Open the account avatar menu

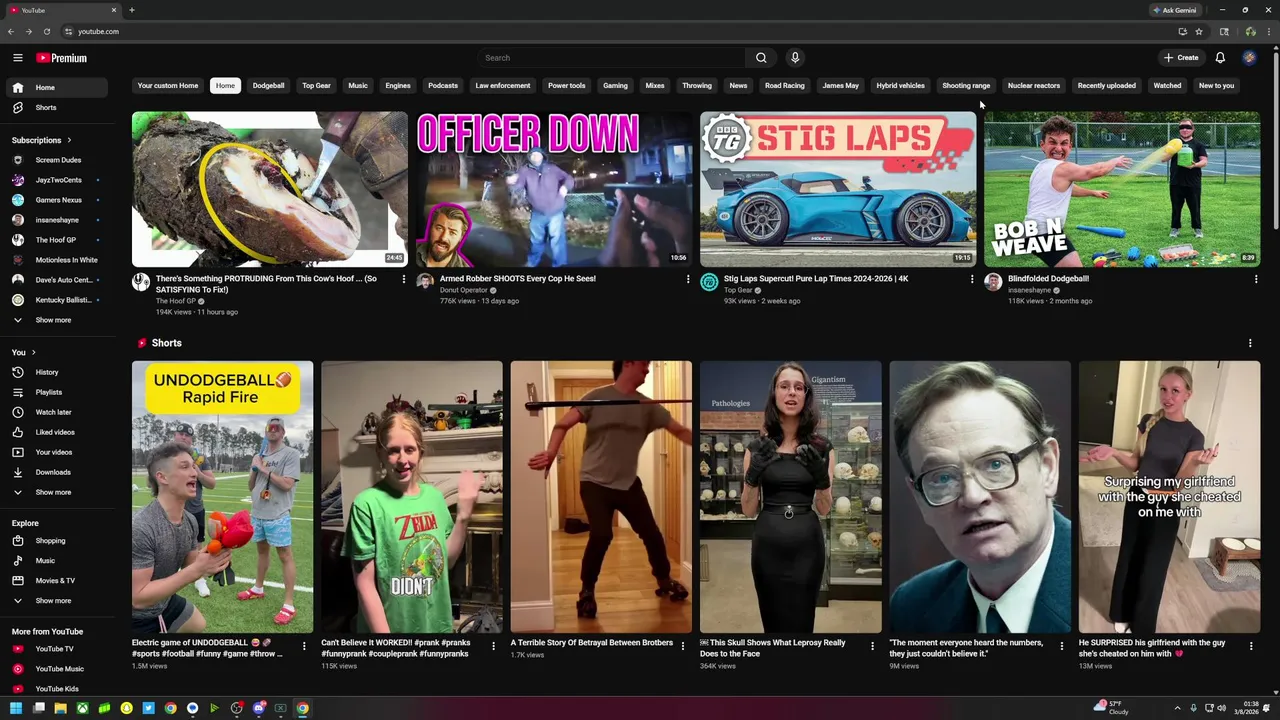coord(1249,58)
